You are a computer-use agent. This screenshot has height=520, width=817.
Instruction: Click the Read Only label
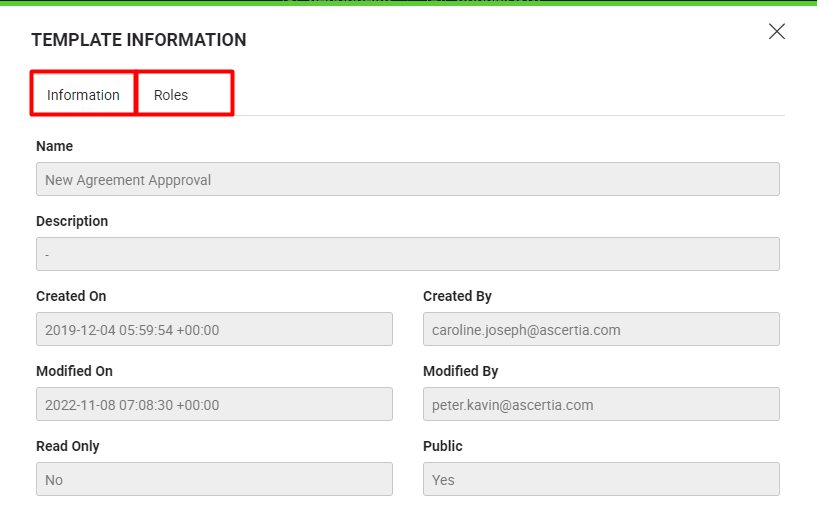tap(68, 446)
